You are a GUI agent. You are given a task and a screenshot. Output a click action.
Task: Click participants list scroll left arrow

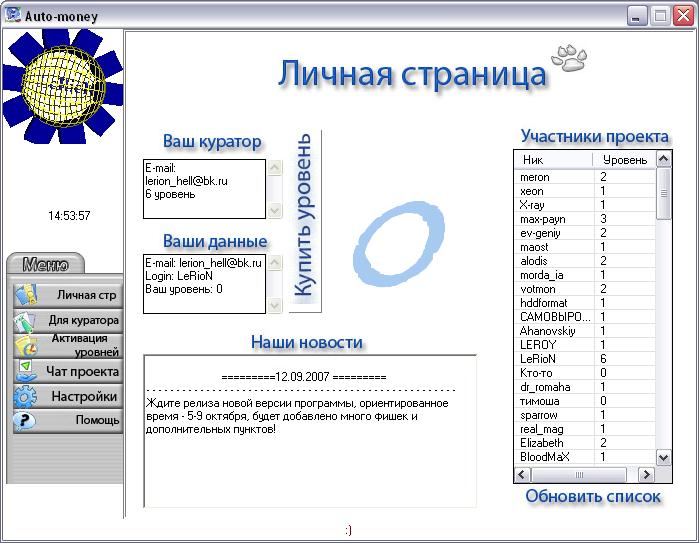pyautogui.click(x=522, y=475)
